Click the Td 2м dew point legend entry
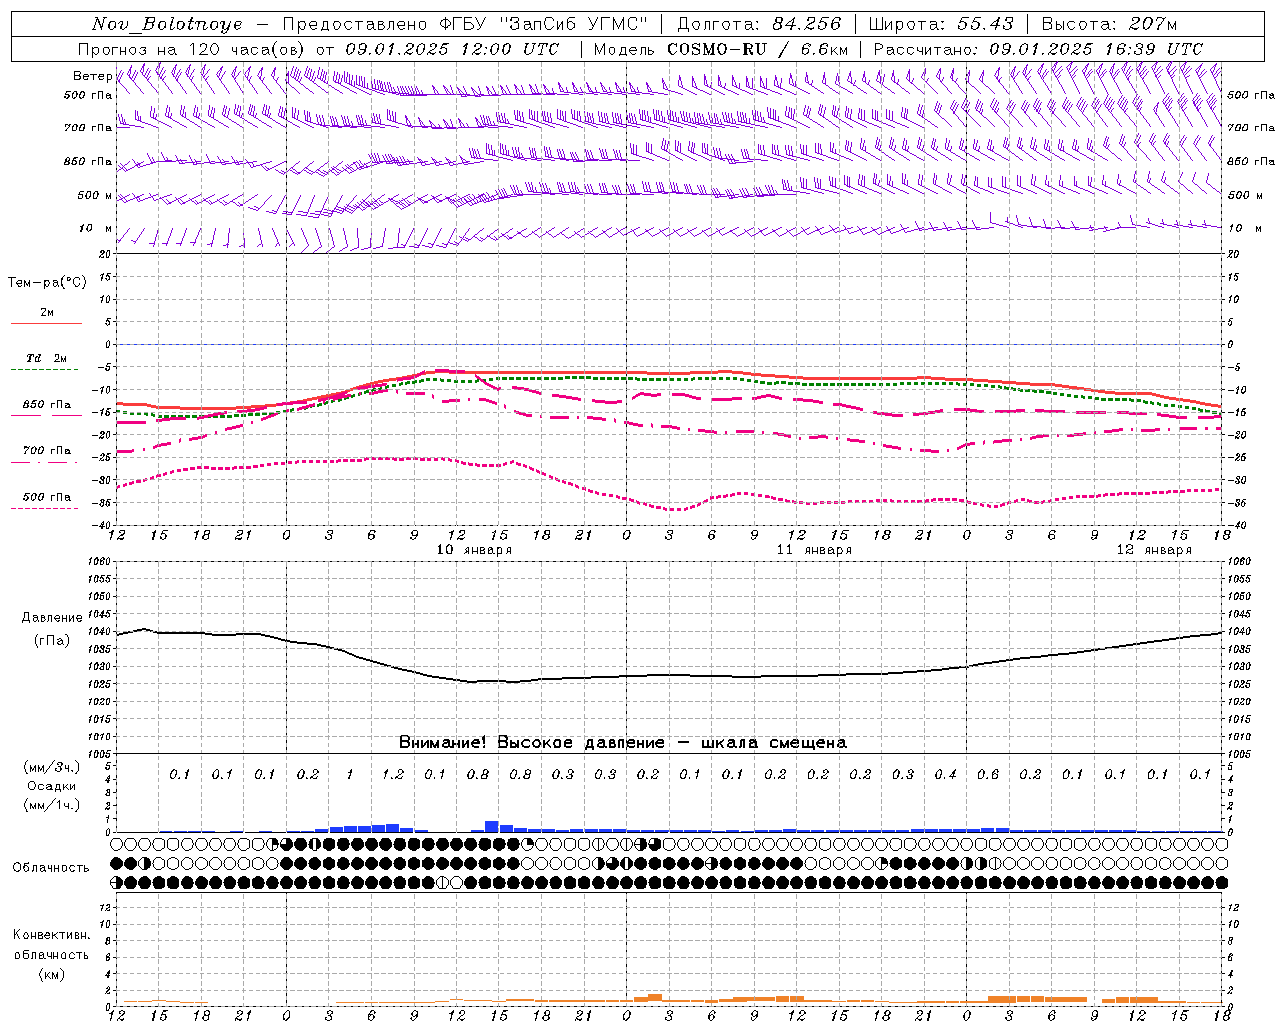This screenshot has height=1024, width=1280. pyautogui.click(x=47, y=358)
